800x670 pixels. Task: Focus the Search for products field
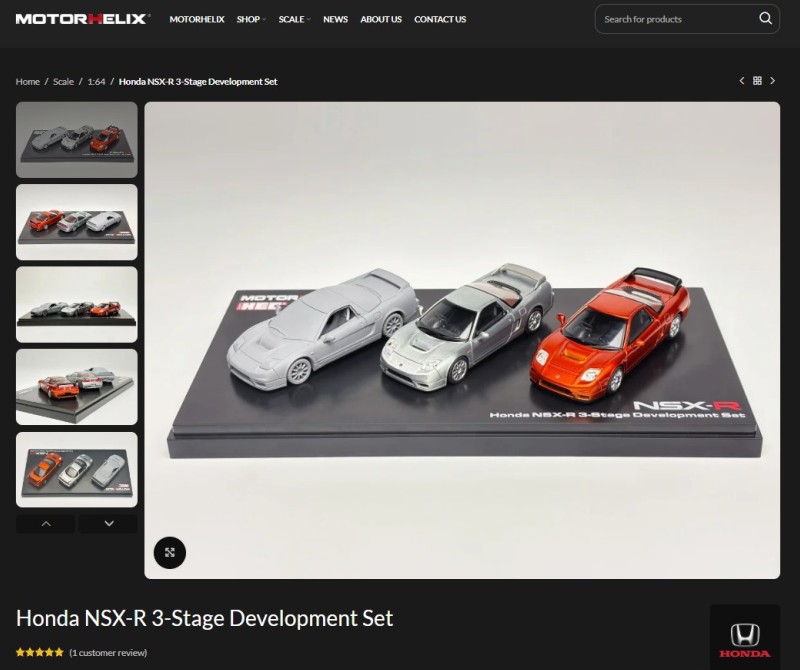[675, 19]
